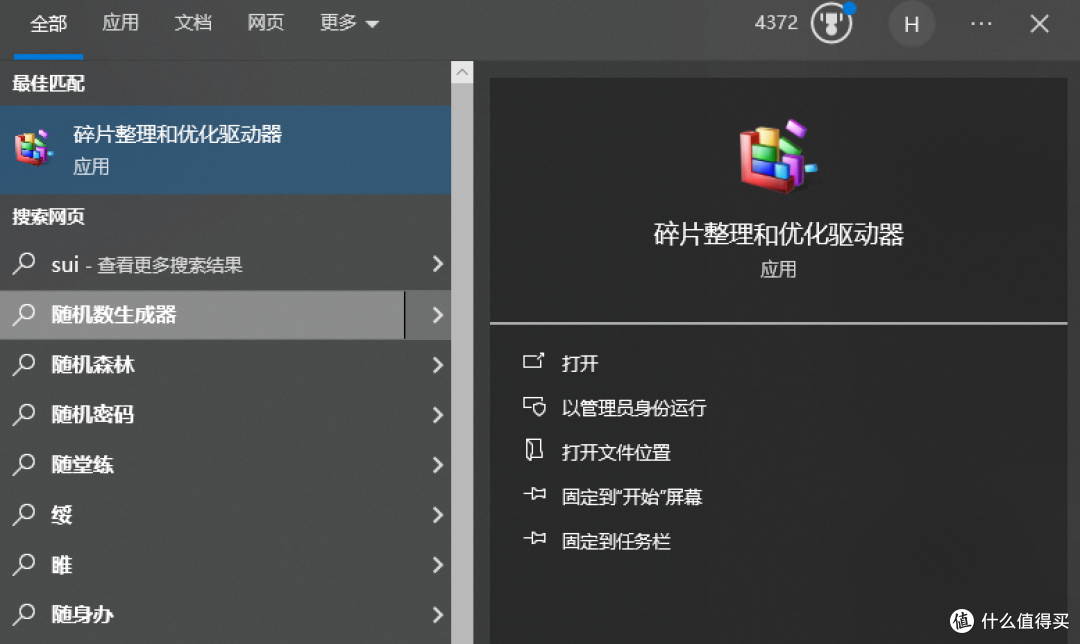Open the H account avatar

pos(911,24)
